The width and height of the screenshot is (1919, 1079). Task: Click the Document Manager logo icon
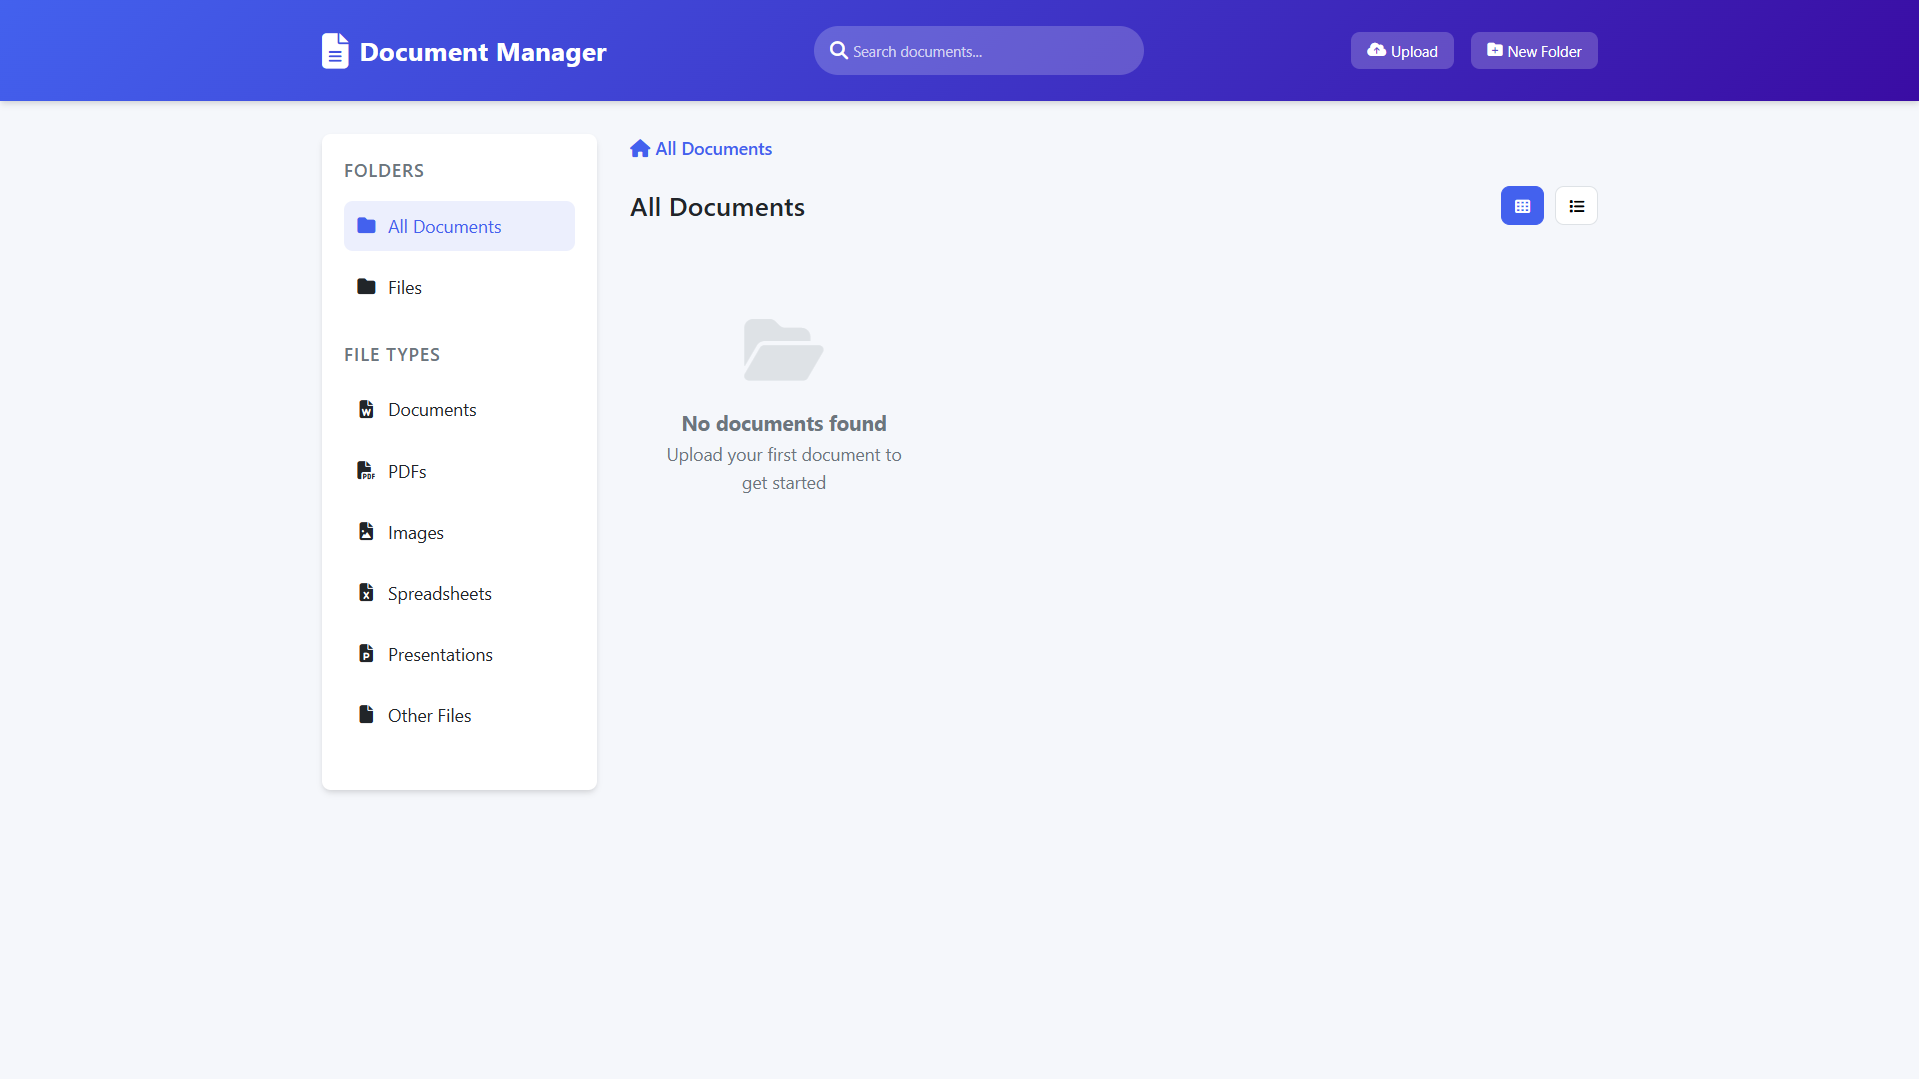335,51
